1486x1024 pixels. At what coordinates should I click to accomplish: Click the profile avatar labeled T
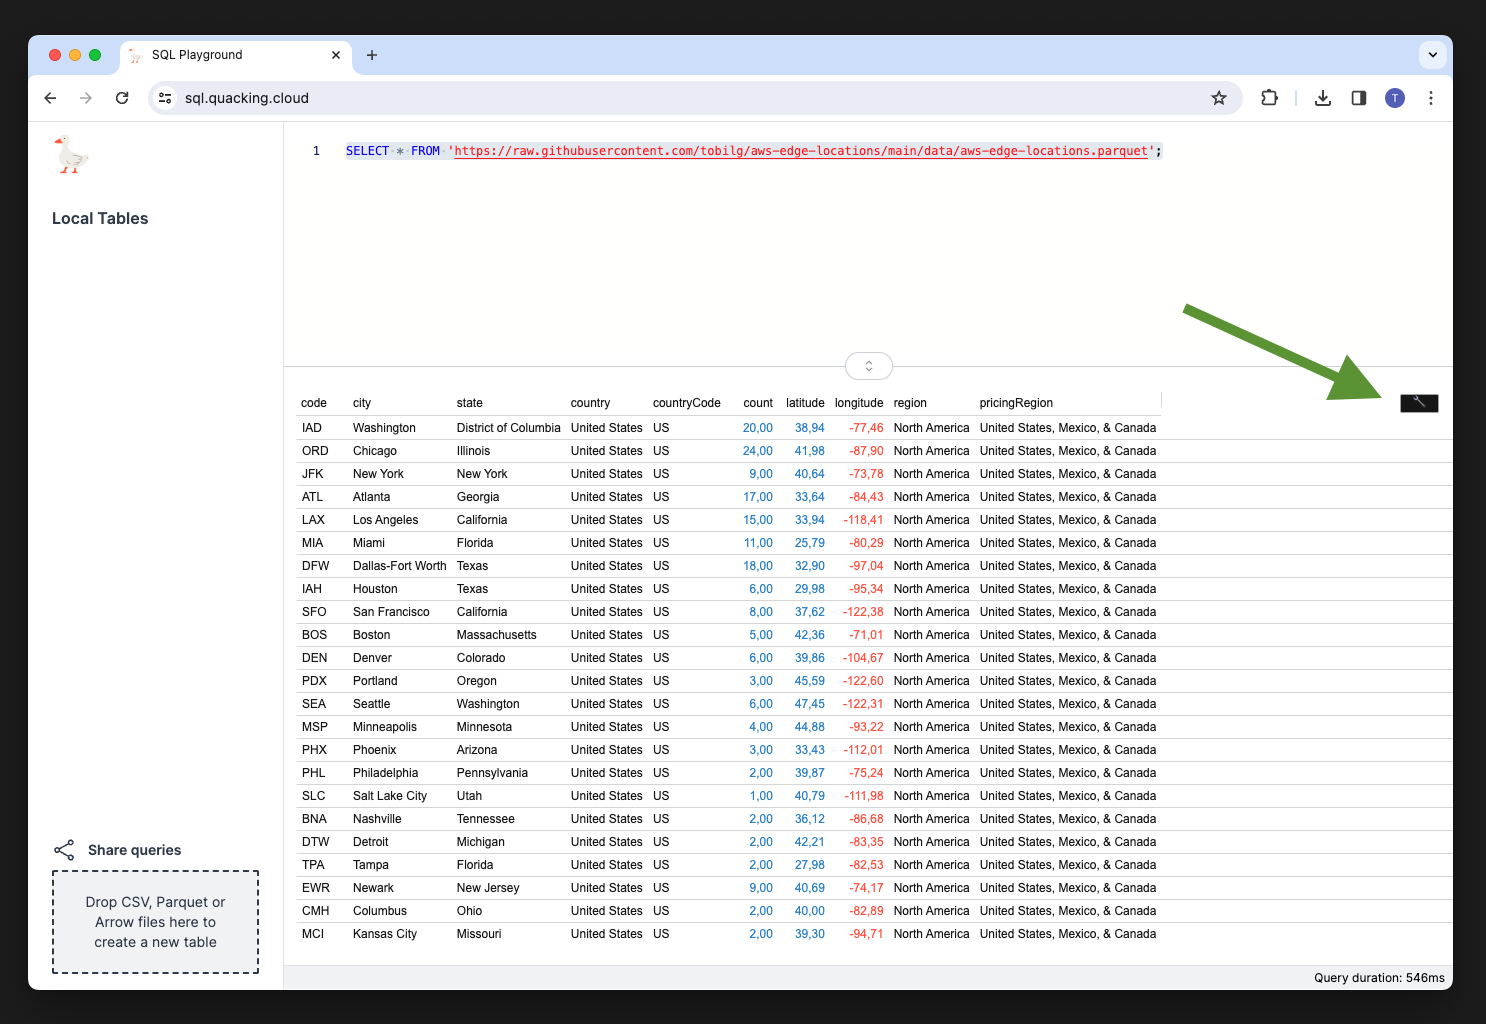point(1394,98)
